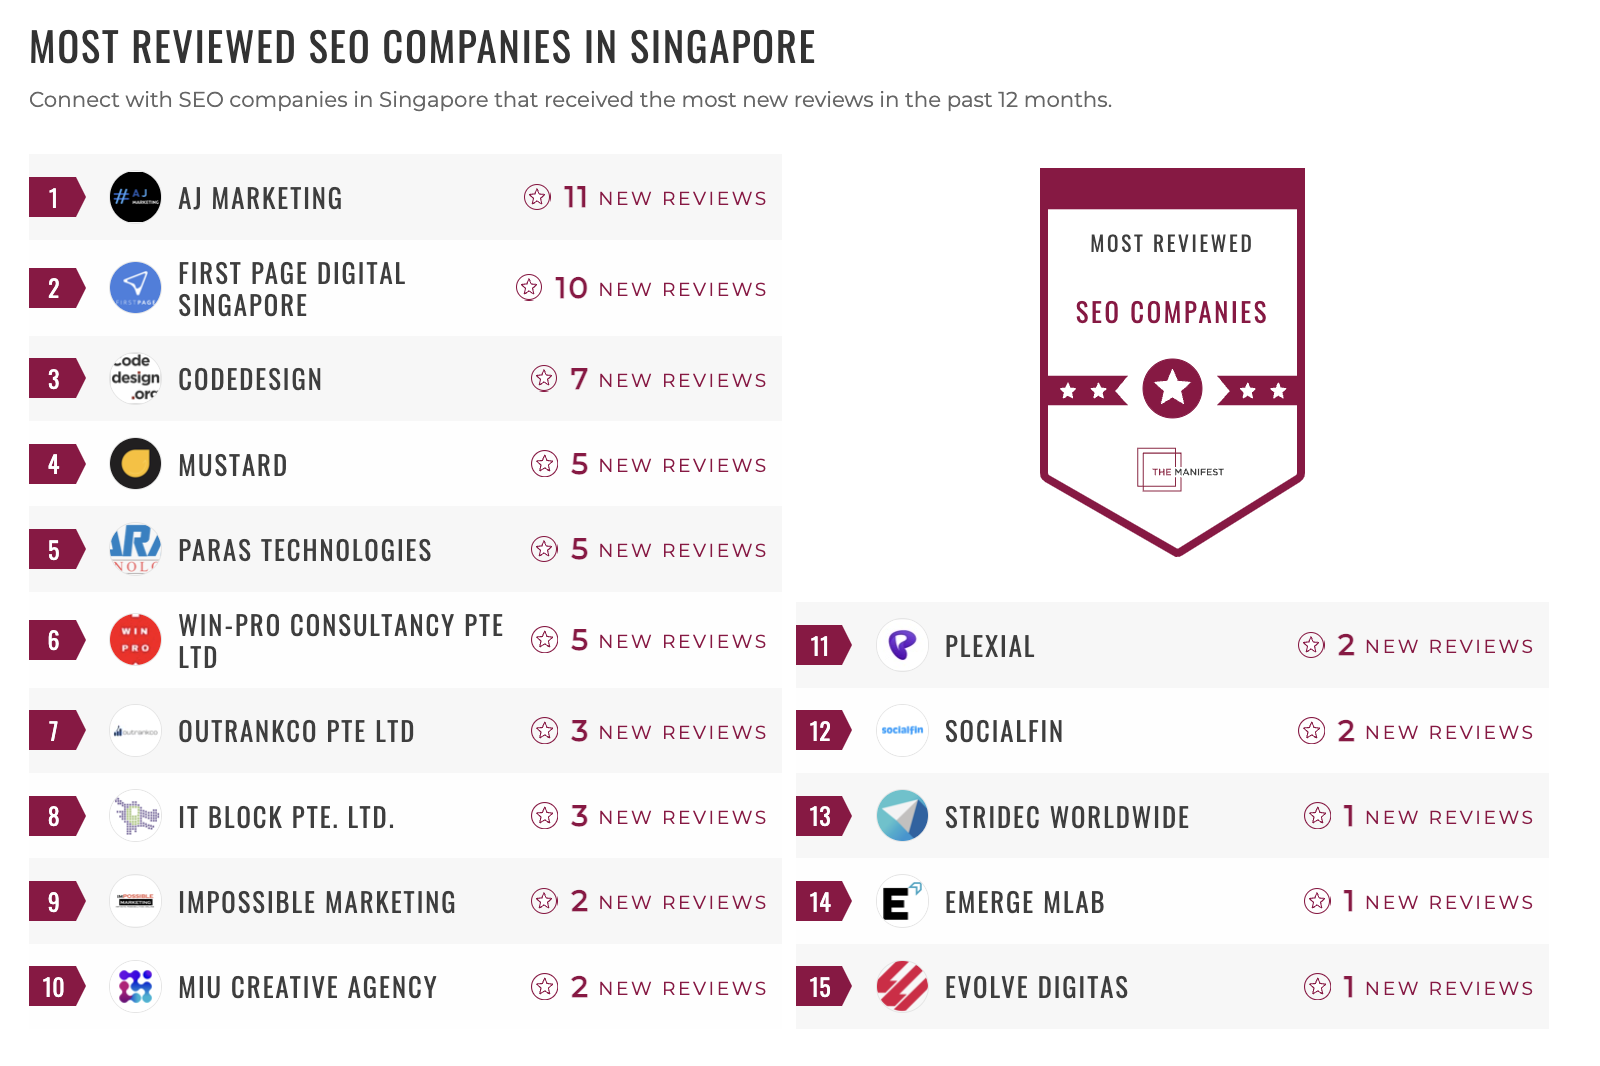
Task: Click the MIU Creative Agency logo icon
Action: 135,987
